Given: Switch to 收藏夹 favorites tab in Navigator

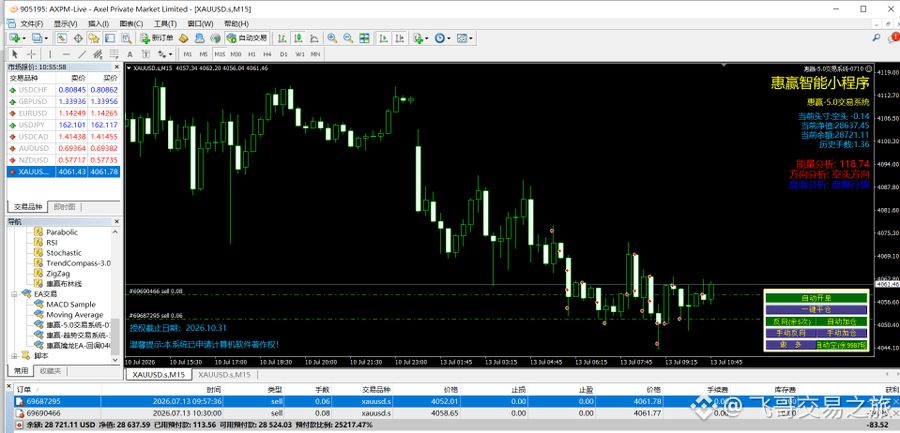Looking at the screenshot, I should (49, 370).
